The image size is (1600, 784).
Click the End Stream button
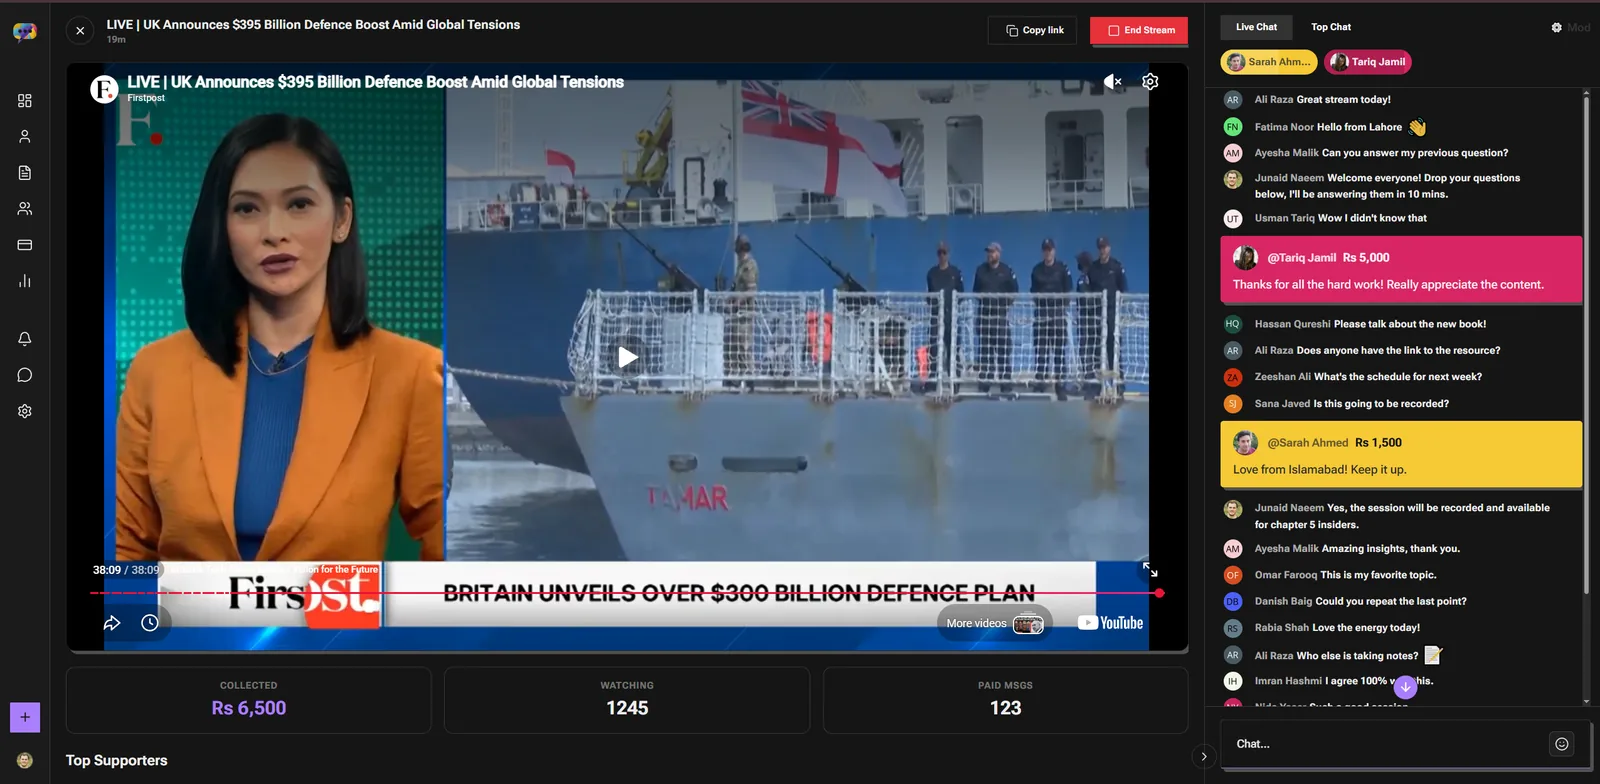click(1139, 30)
